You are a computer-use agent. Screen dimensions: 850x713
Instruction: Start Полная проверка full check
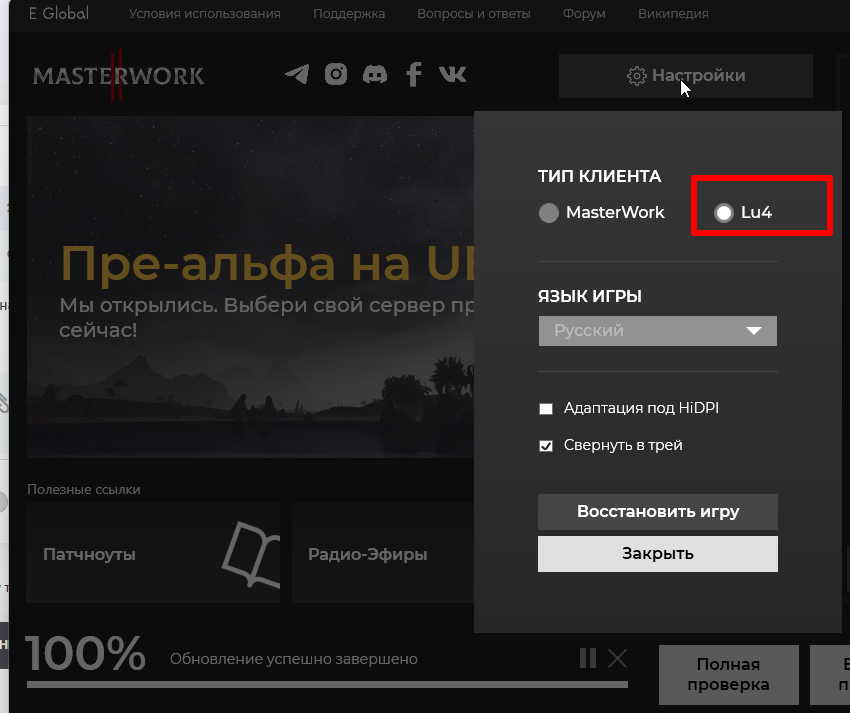tap(729, 675)
